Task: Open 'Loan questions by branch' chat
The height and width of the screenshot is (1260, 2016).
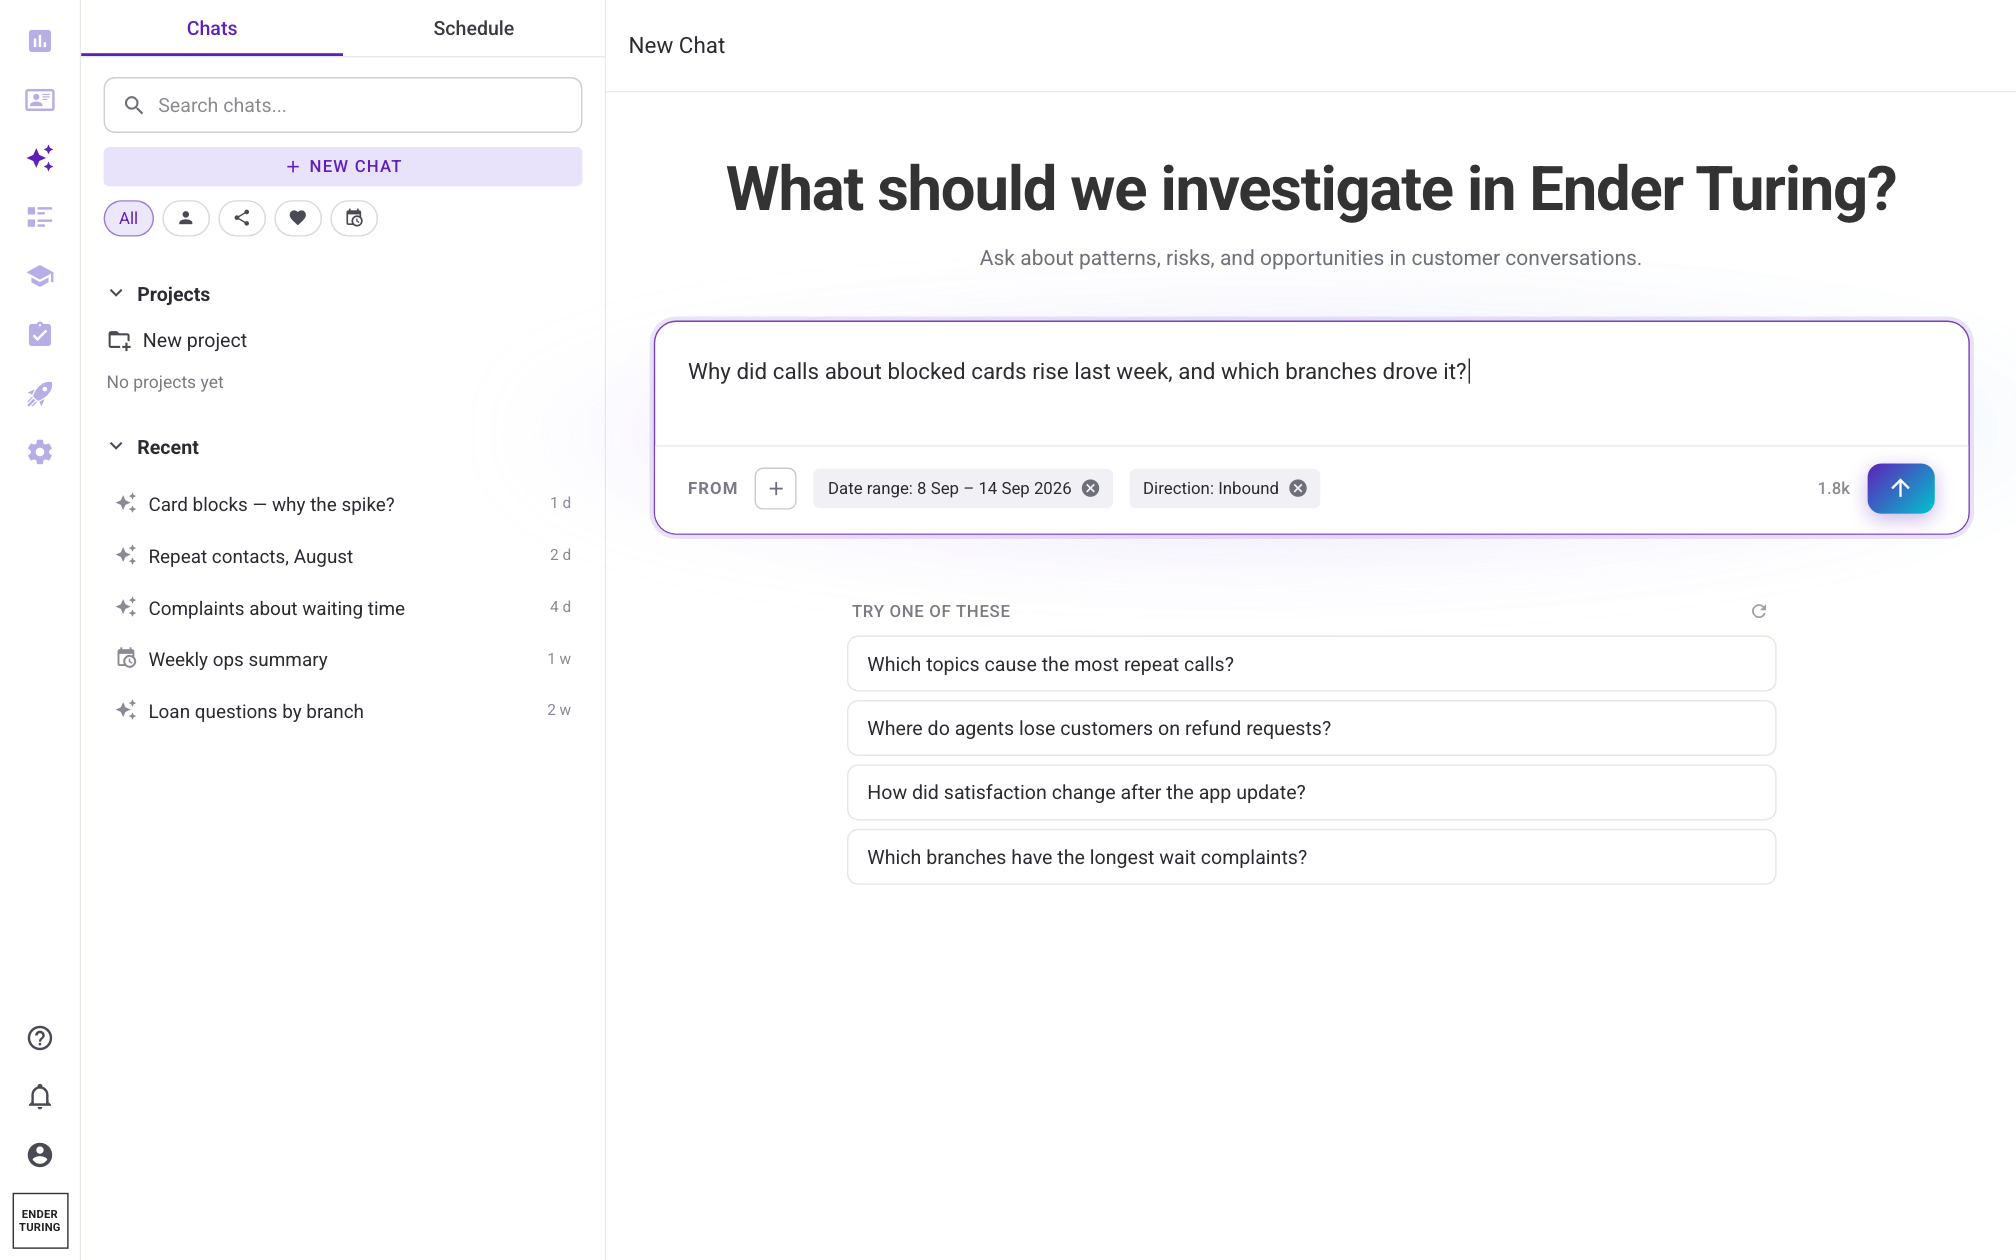Action: (343, 711)
